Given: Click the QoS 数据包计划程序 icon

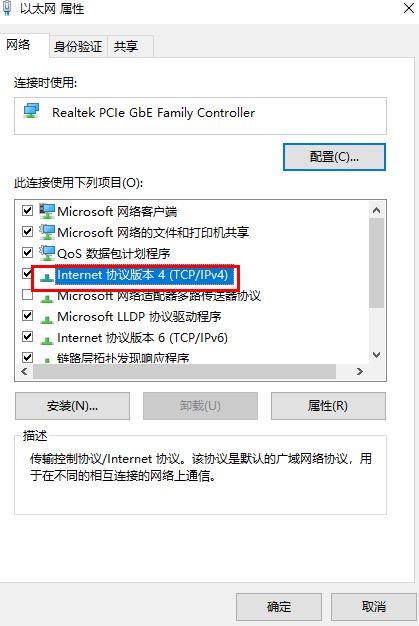Looking at the screenshot, I should tap(47, 253).
